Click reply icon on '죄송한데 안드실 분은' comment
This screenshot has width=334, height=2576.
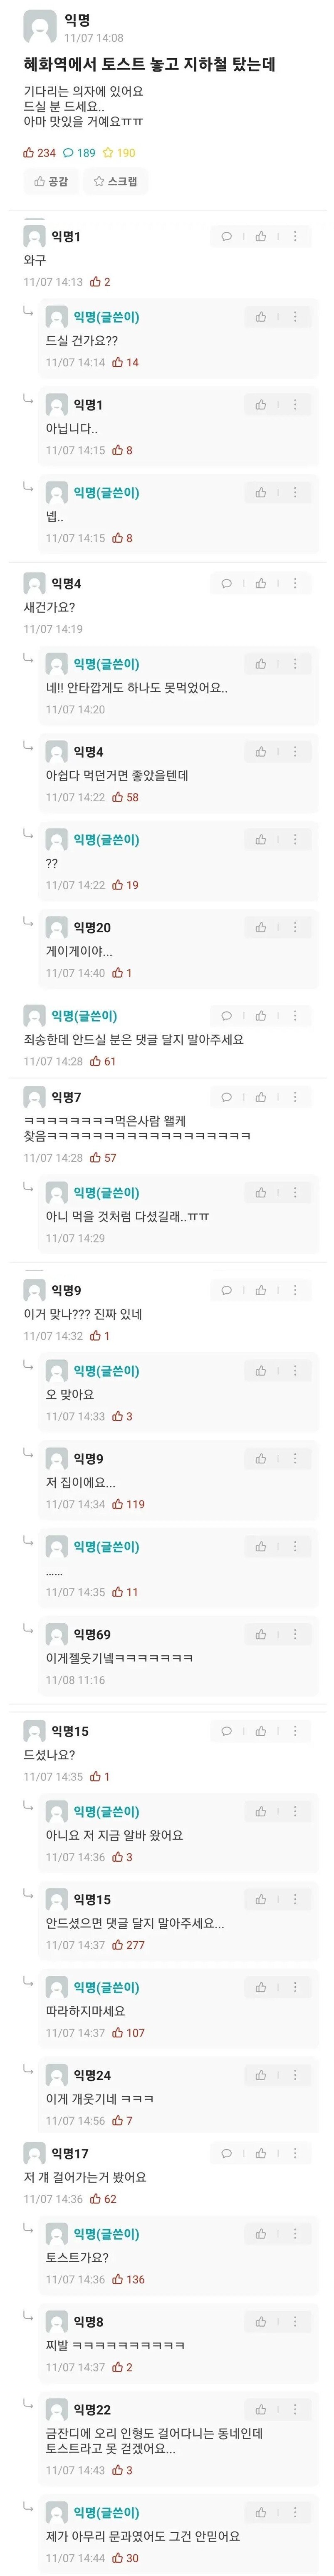pyautogui.click(x=226, y=1016)
